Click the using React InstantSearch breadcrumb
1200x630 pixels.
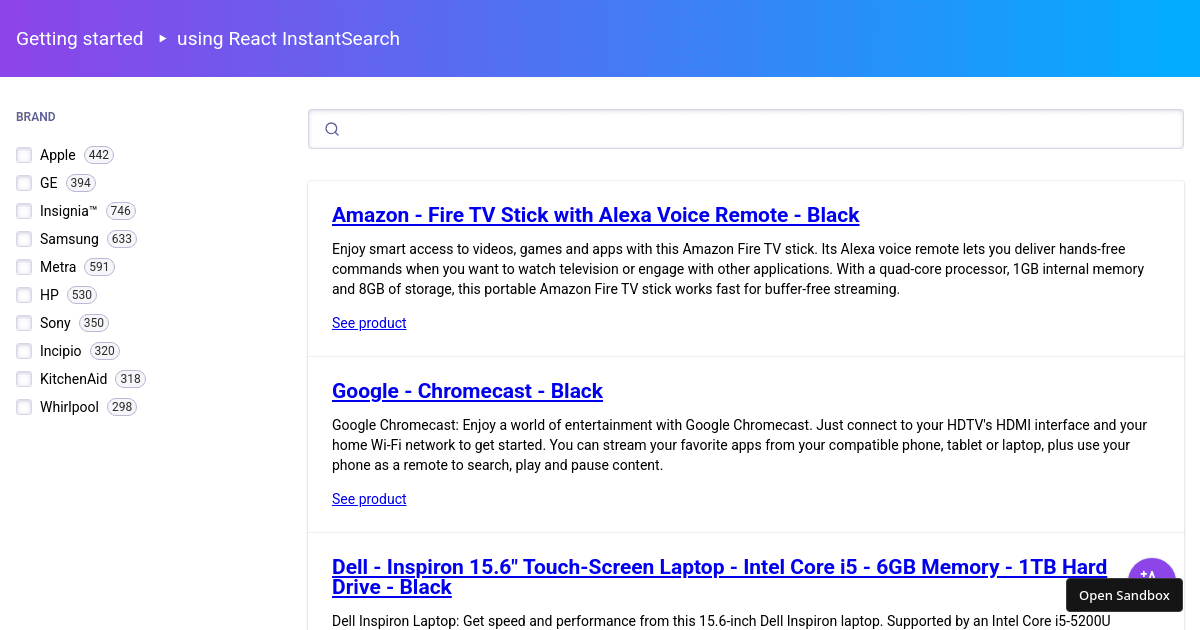tap(288, 39)
